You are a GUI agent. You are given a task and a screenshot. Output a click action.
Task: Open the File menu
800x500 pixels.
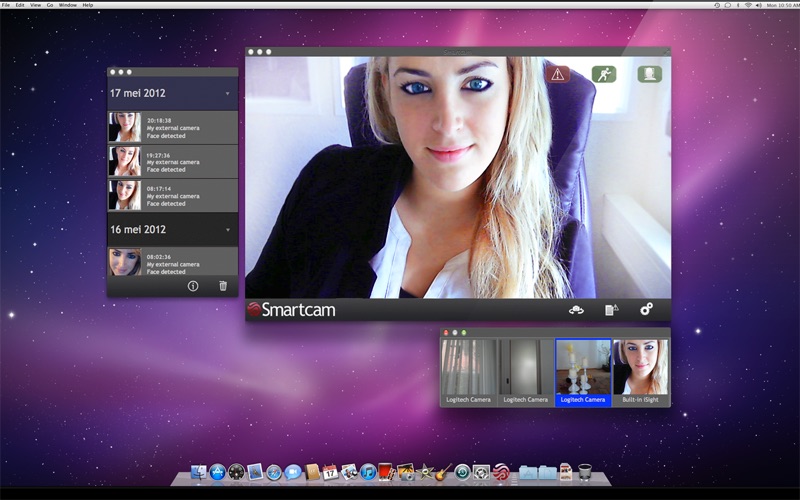pos(6,5)
